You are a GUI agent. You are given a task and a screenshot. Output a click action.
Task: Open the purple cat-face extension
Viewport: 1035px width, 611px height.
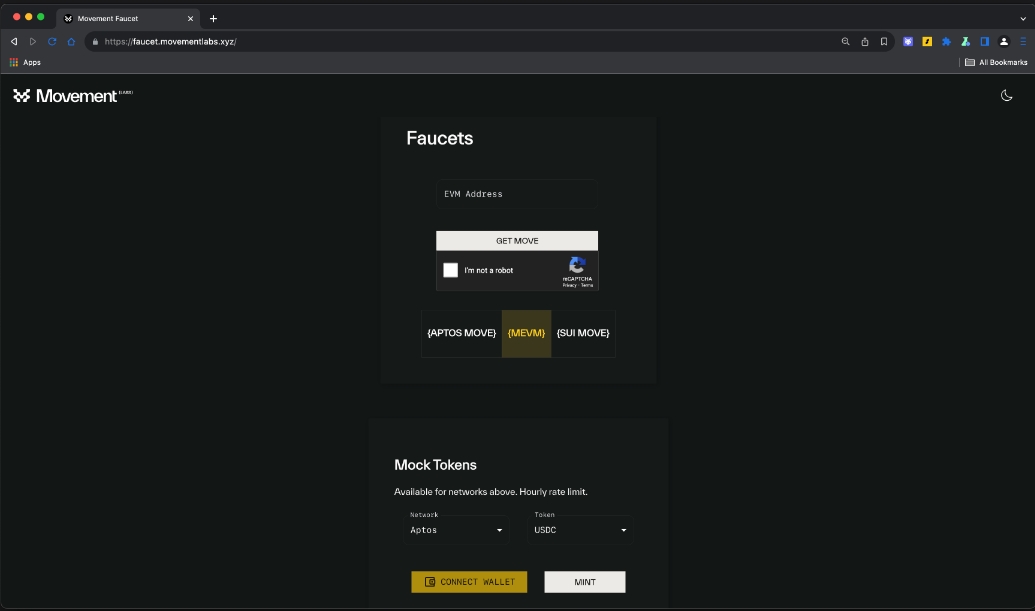tap(908, 42)
